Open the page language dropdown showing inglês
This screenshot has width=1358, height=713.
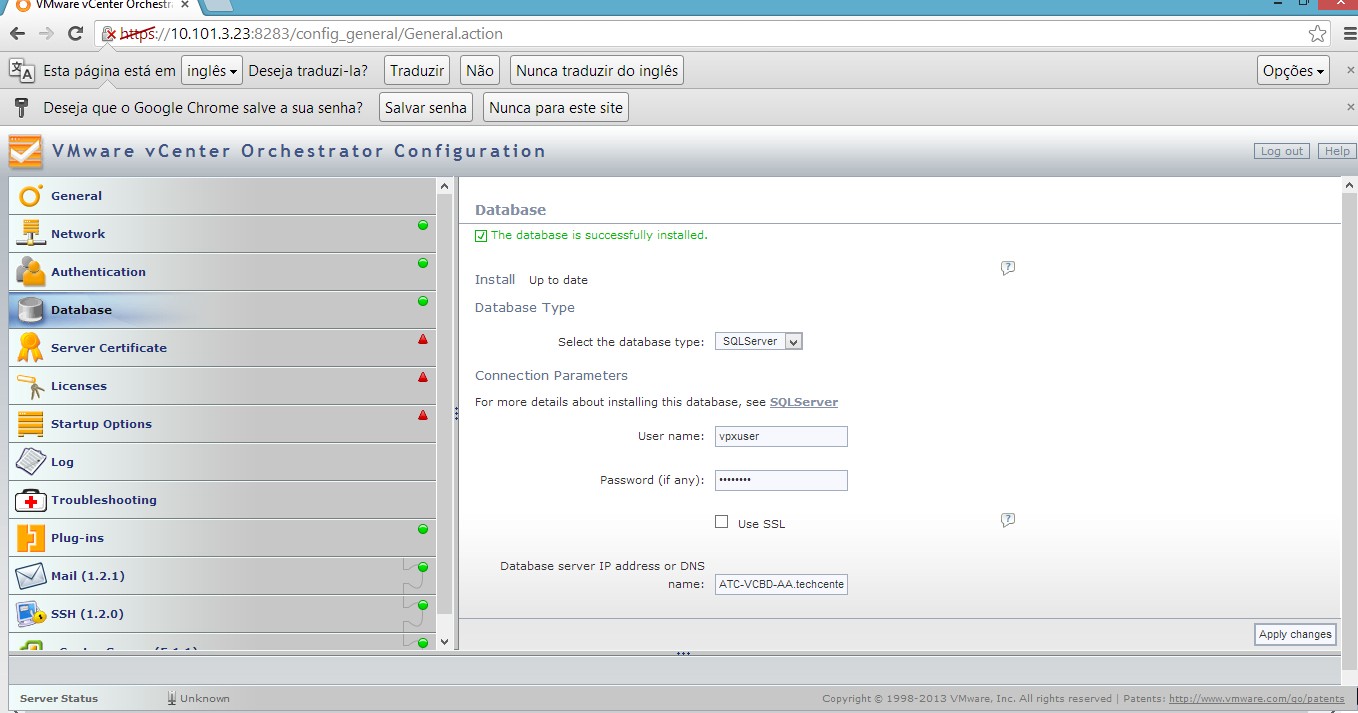tap(212, 71)
